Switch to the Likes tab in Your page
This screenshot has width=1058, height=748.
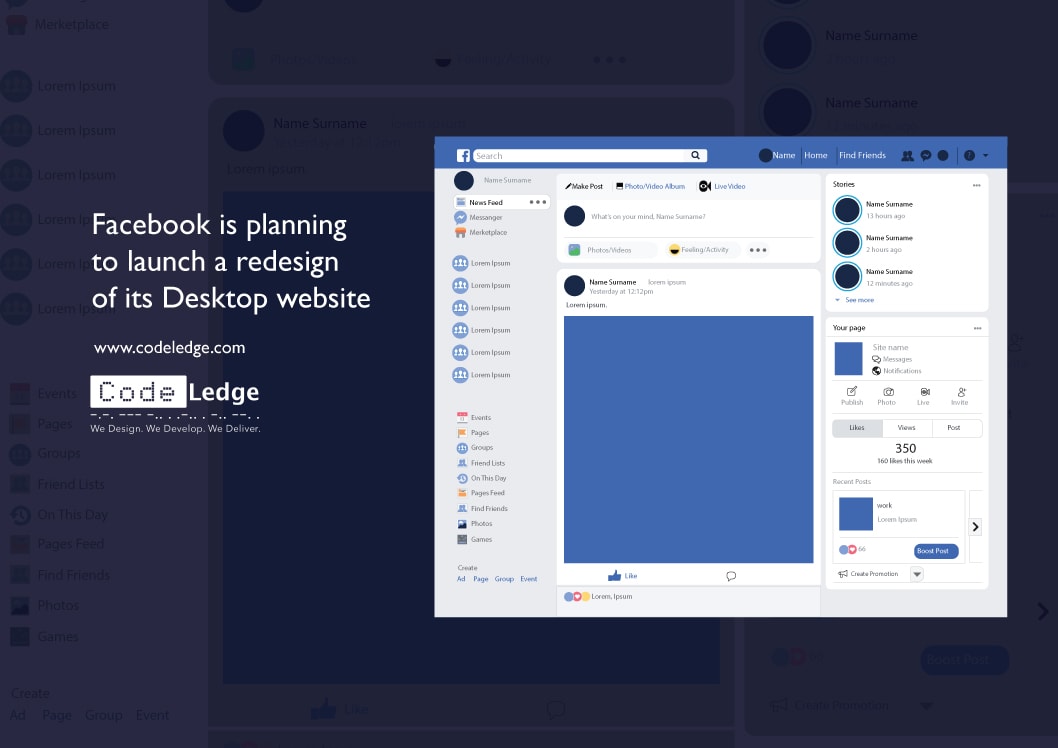click(x=858, y=428)
